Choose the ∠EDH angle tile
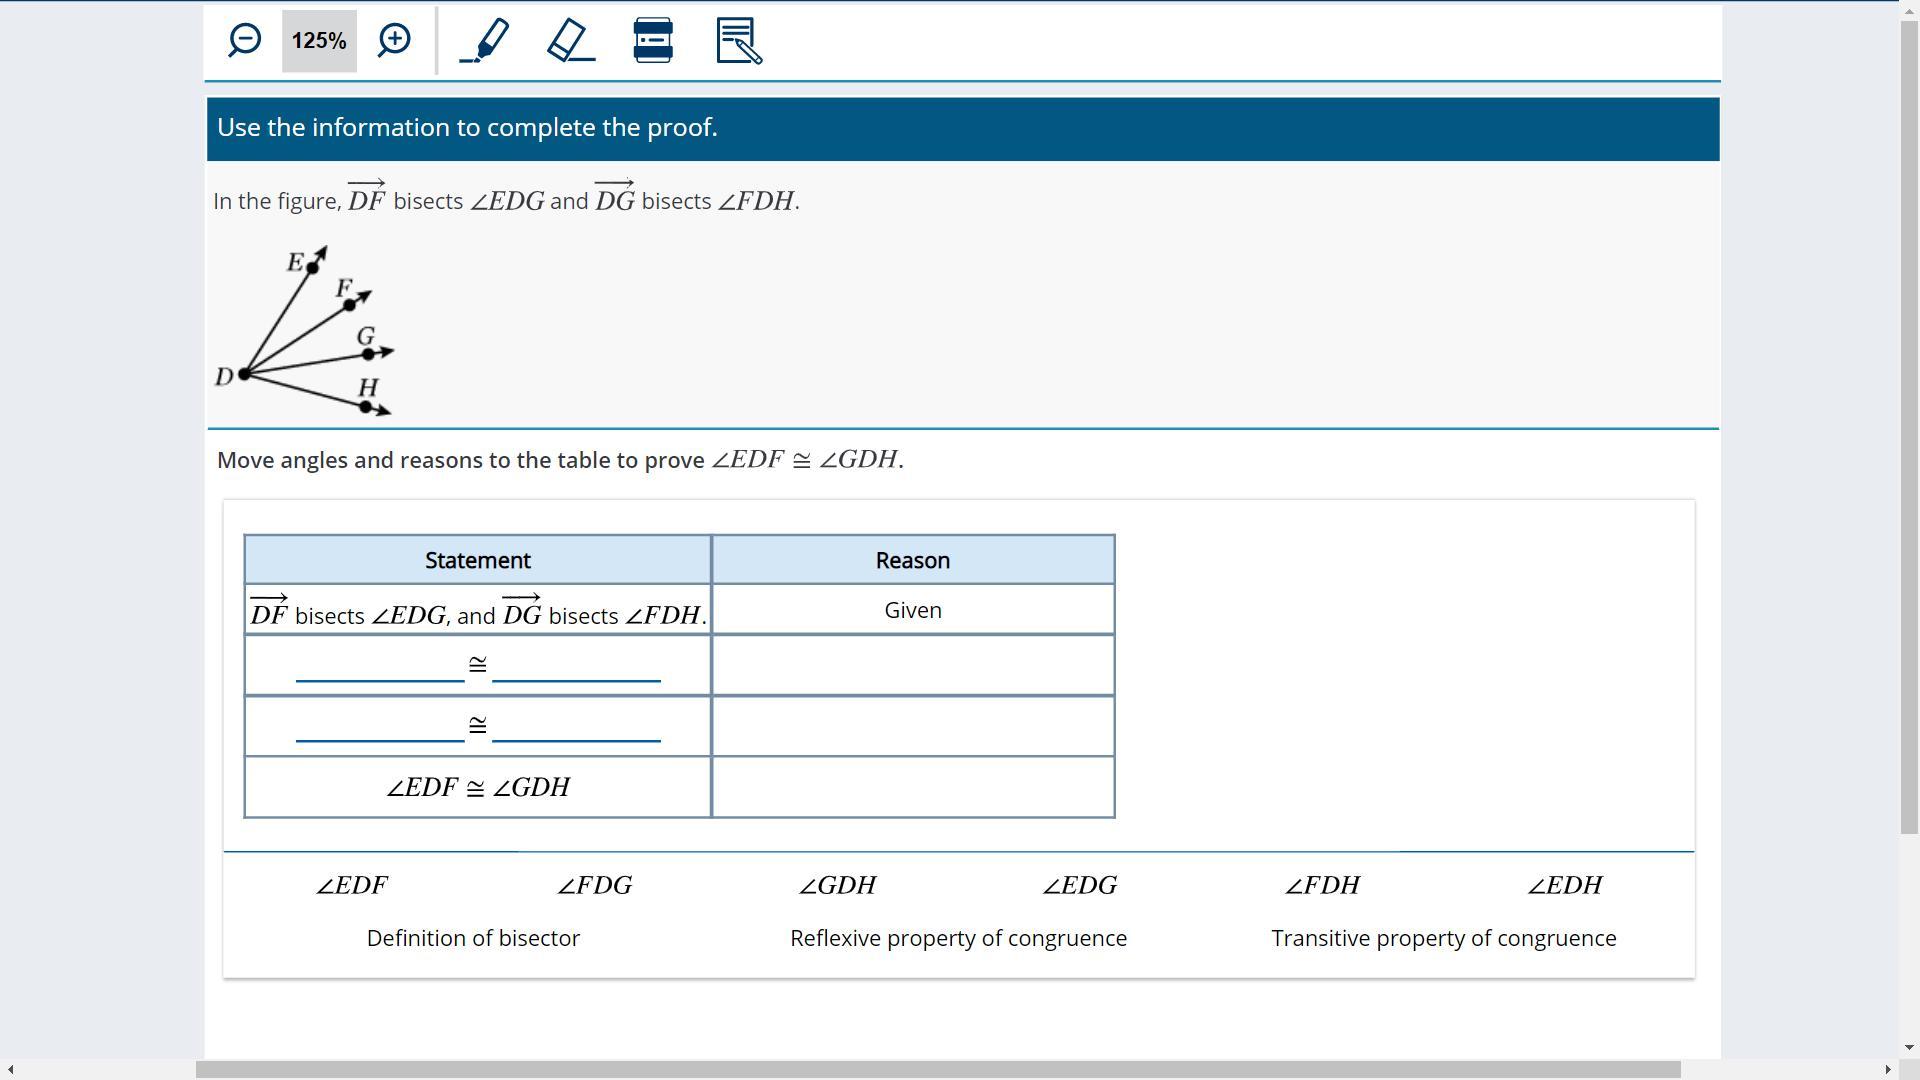The image size is (1920, 1080). click(1565, 886)
